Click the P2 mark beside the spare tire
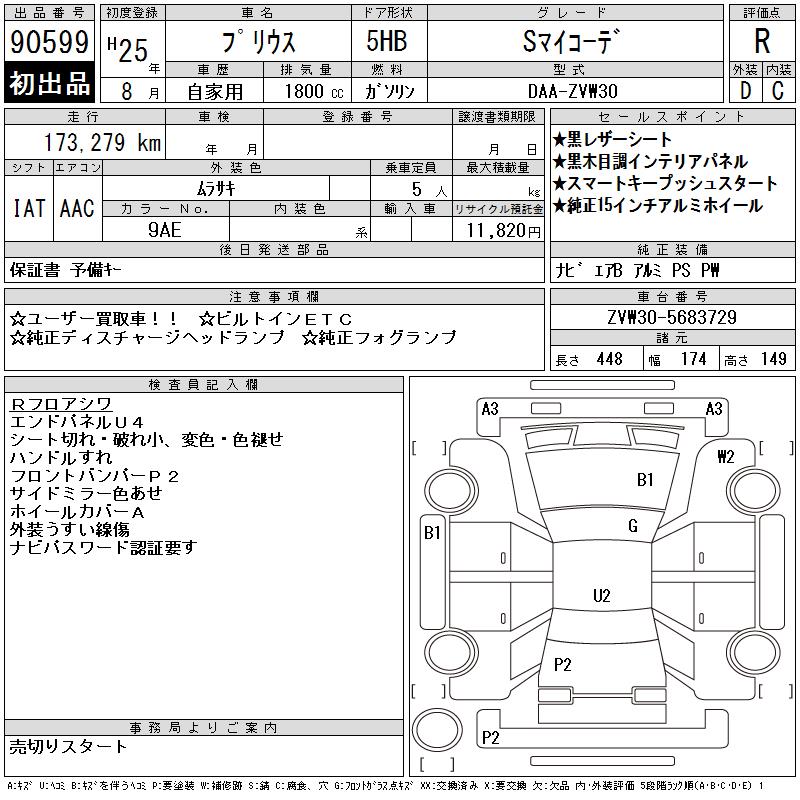The image size is (800, 800). (x=490, y=738)
